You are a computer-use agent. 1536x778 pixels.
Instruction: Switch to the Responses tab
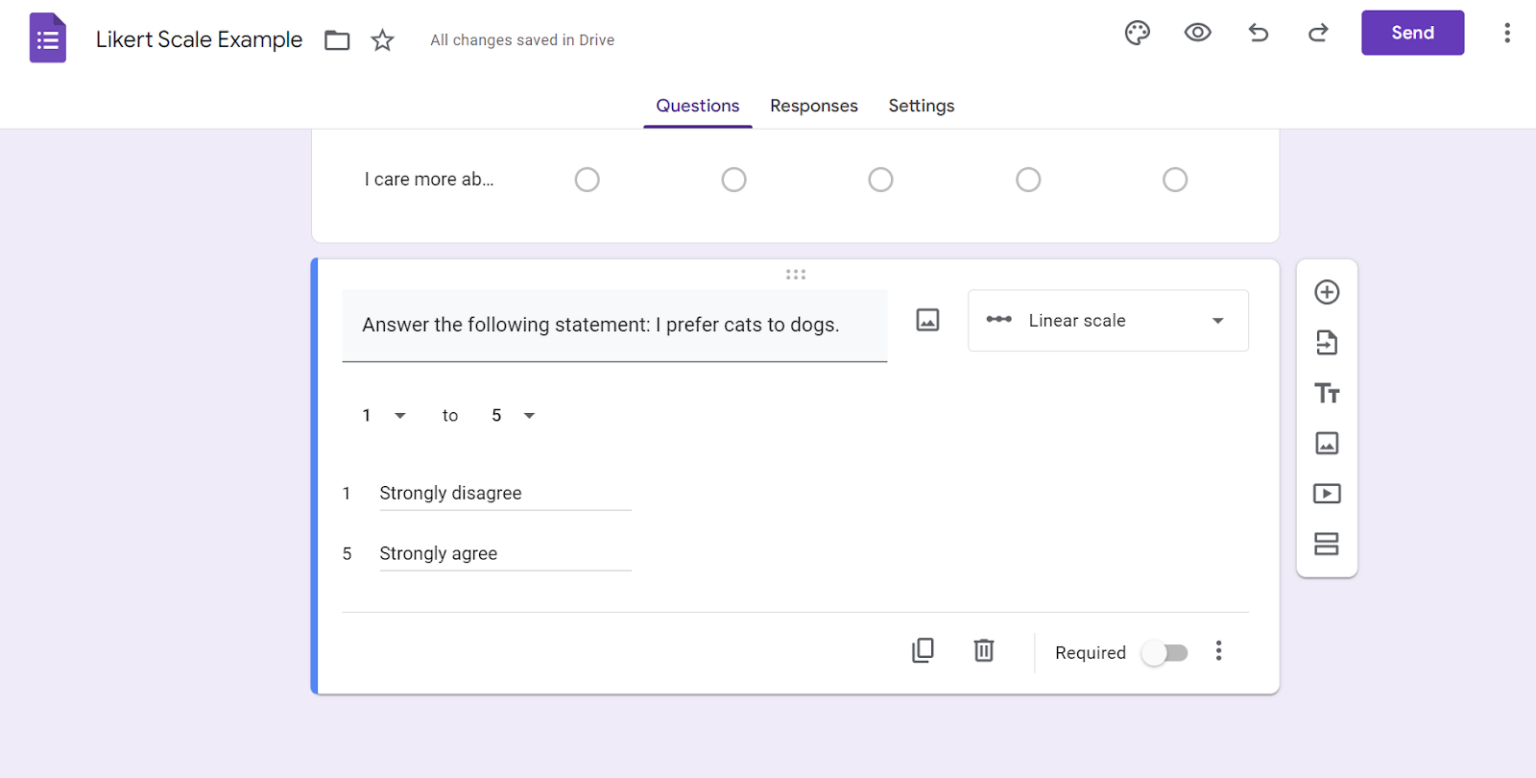pyautogui.click(x=813, y=105)
